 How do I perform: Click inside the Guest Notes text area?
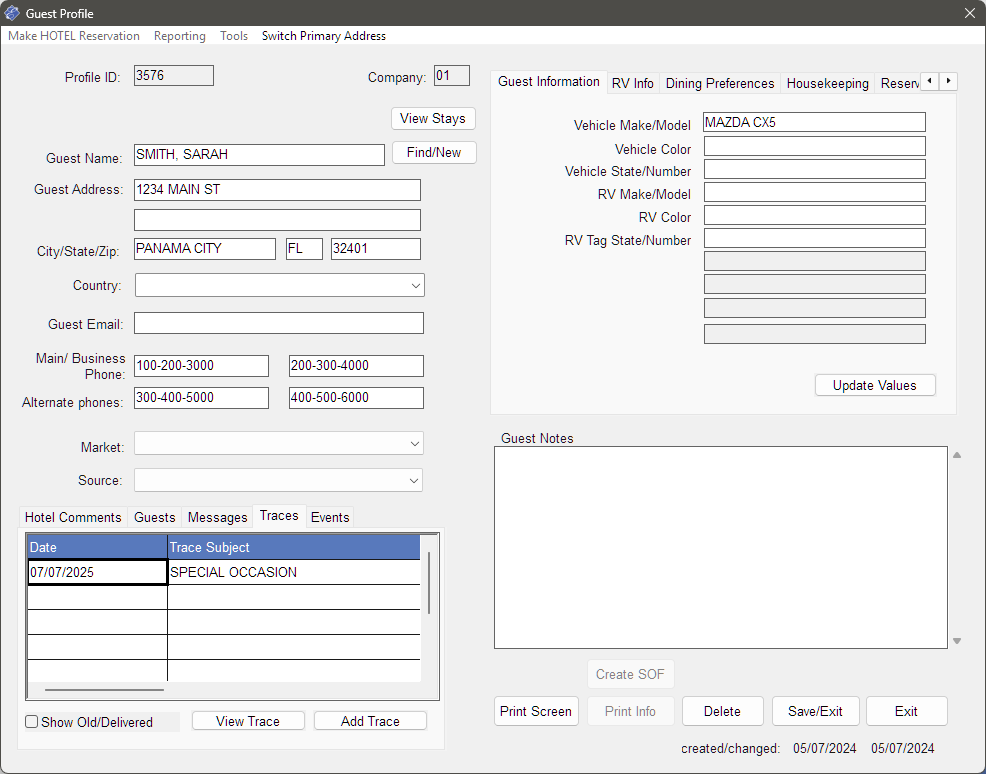click(721, 548)
